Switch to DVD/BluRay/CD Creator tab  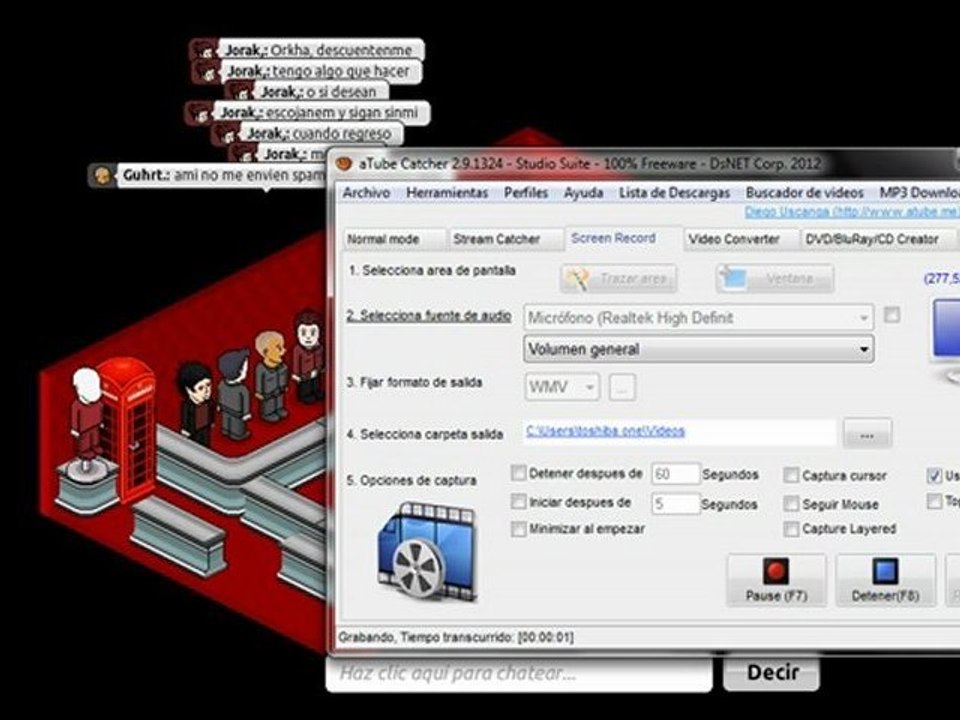(x=878, y=239)
